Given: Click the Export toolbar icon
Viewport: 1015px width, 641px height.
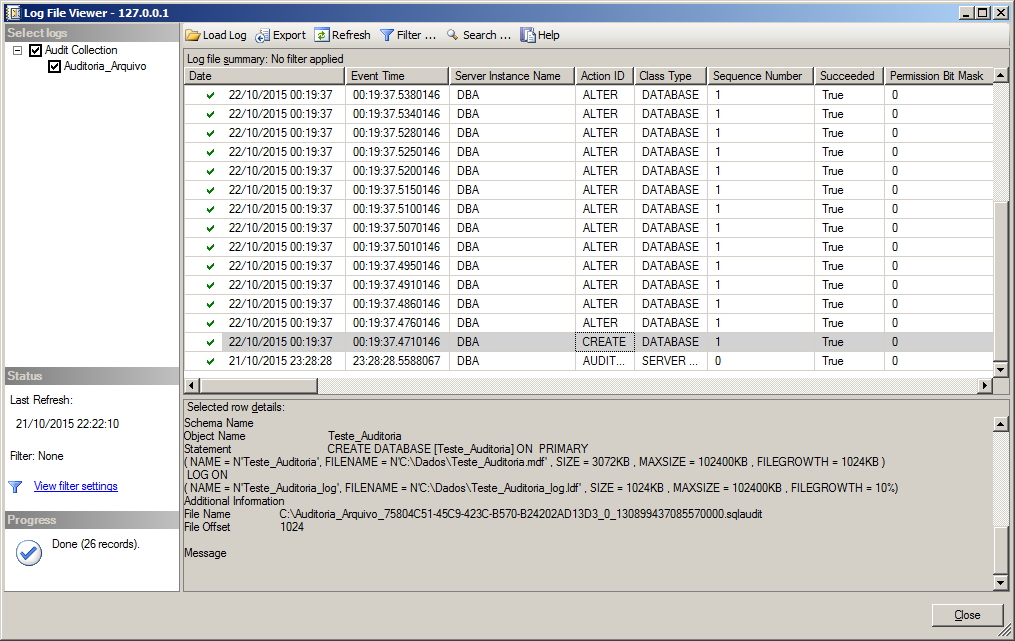Looking at the screenshot, I should 262,36.
